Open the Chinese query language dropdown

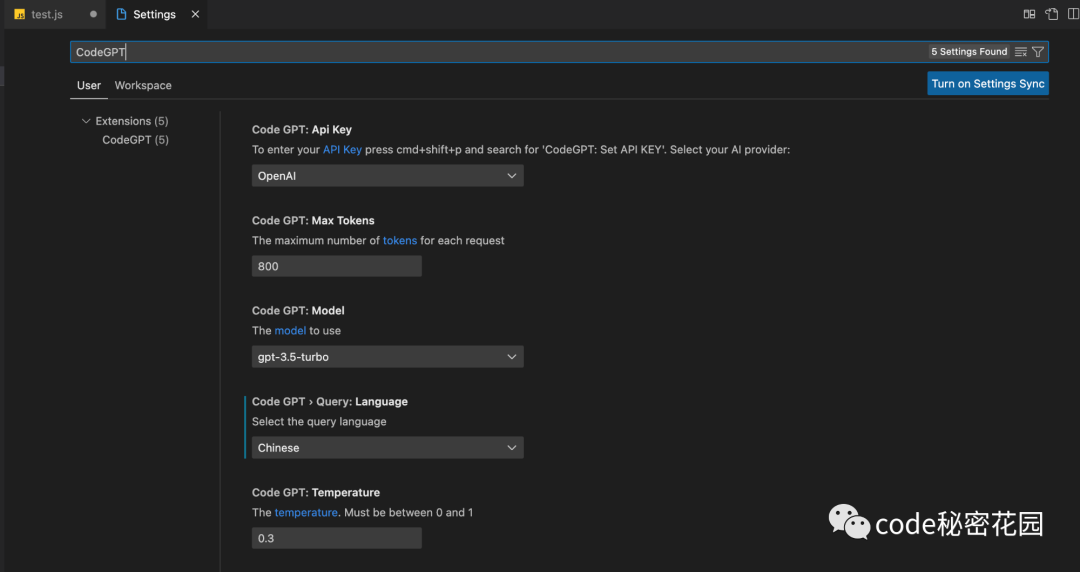pos(388,448)
